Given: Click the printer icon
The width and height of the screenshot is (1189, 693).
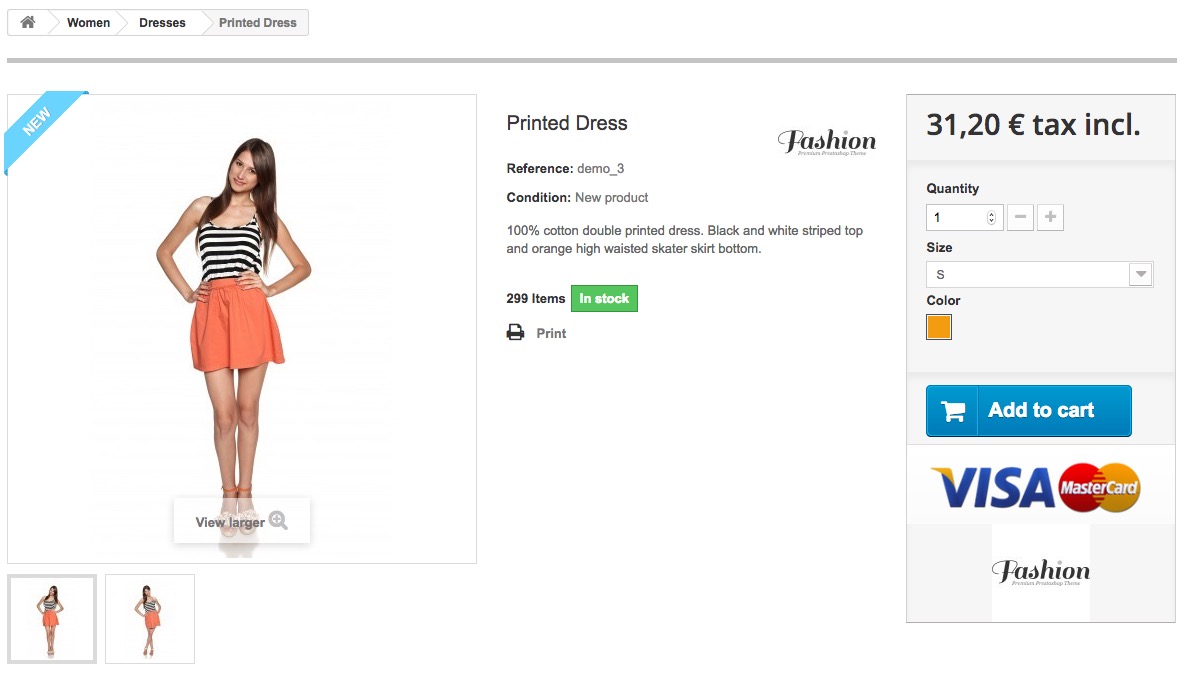Looking at the screenshot, I should click(x=515, y=333).
